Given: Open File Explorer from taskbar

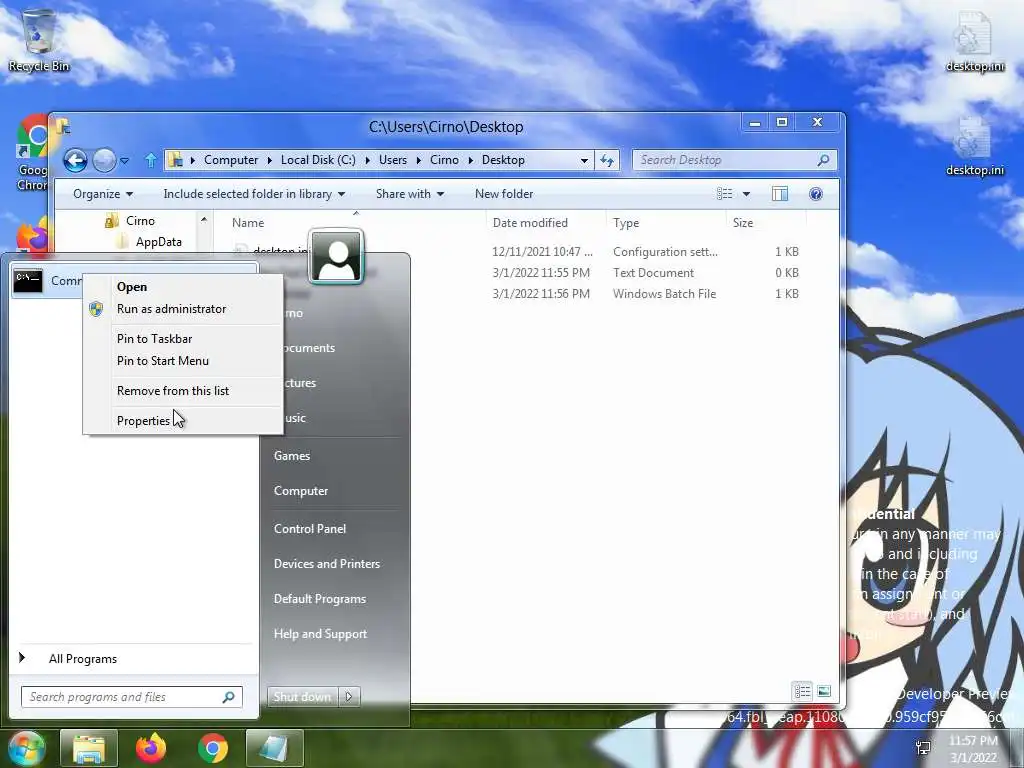Looking at the screenshot, I should [x=89, y=748].
